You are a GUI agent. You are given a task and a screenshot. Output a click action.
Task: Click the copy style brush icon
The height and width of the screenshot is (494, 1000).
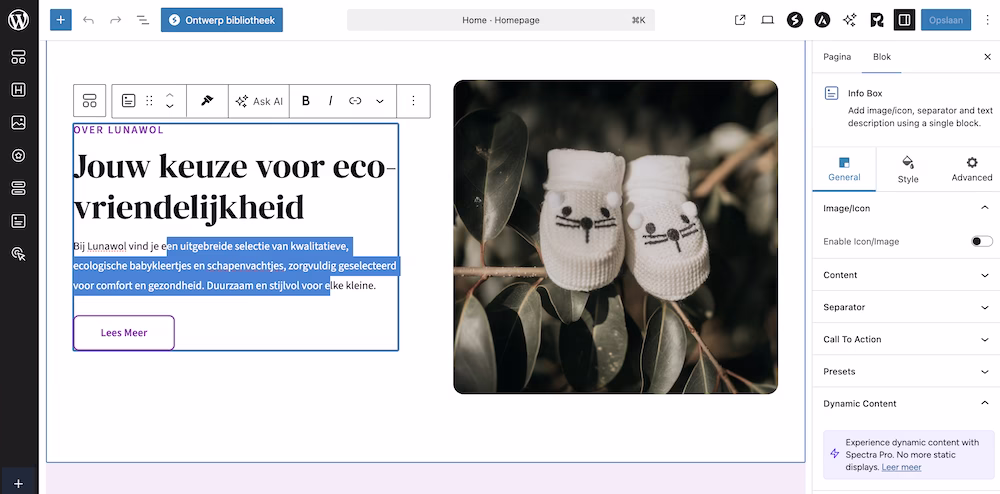(x=207, y=101)
